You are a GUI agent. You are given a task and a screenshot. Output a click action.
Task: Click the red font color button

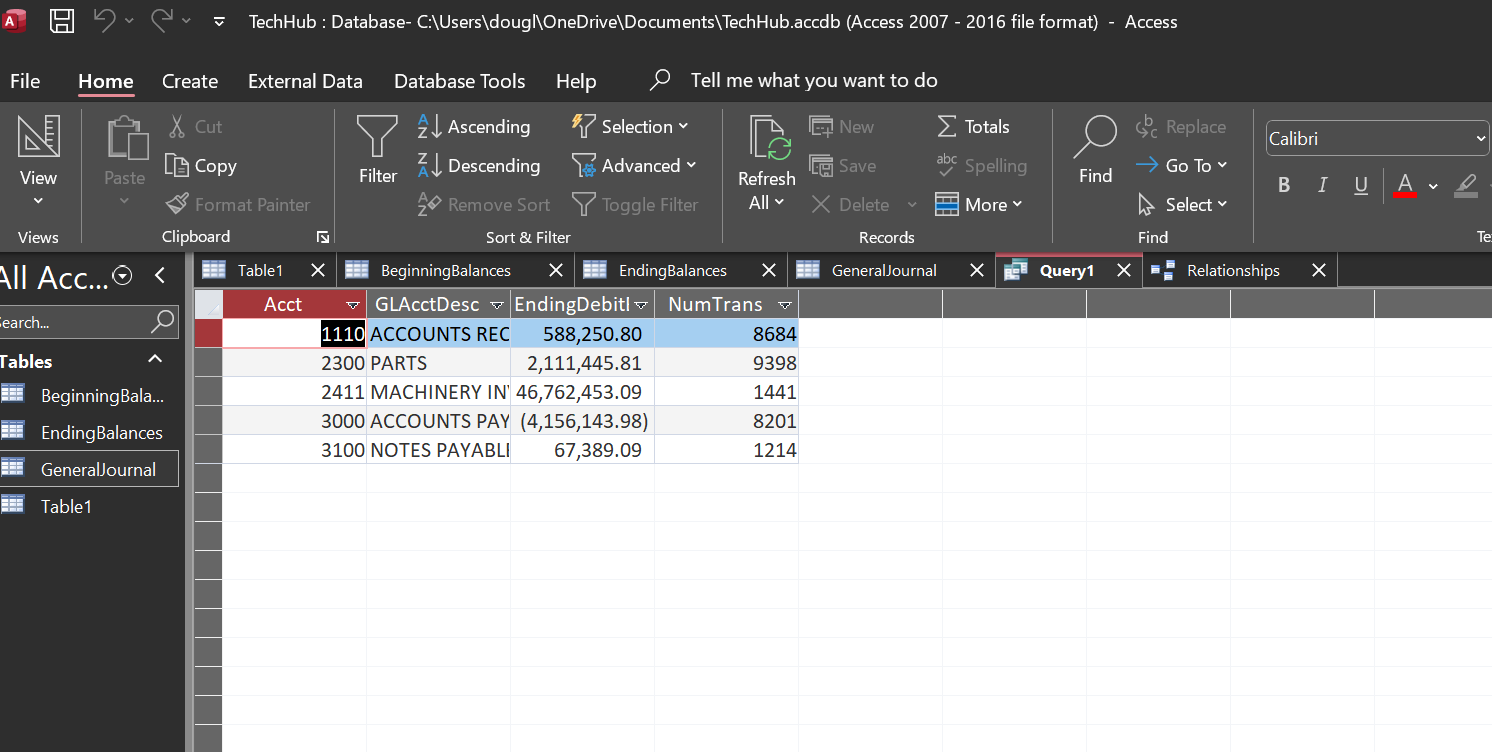1405,185
